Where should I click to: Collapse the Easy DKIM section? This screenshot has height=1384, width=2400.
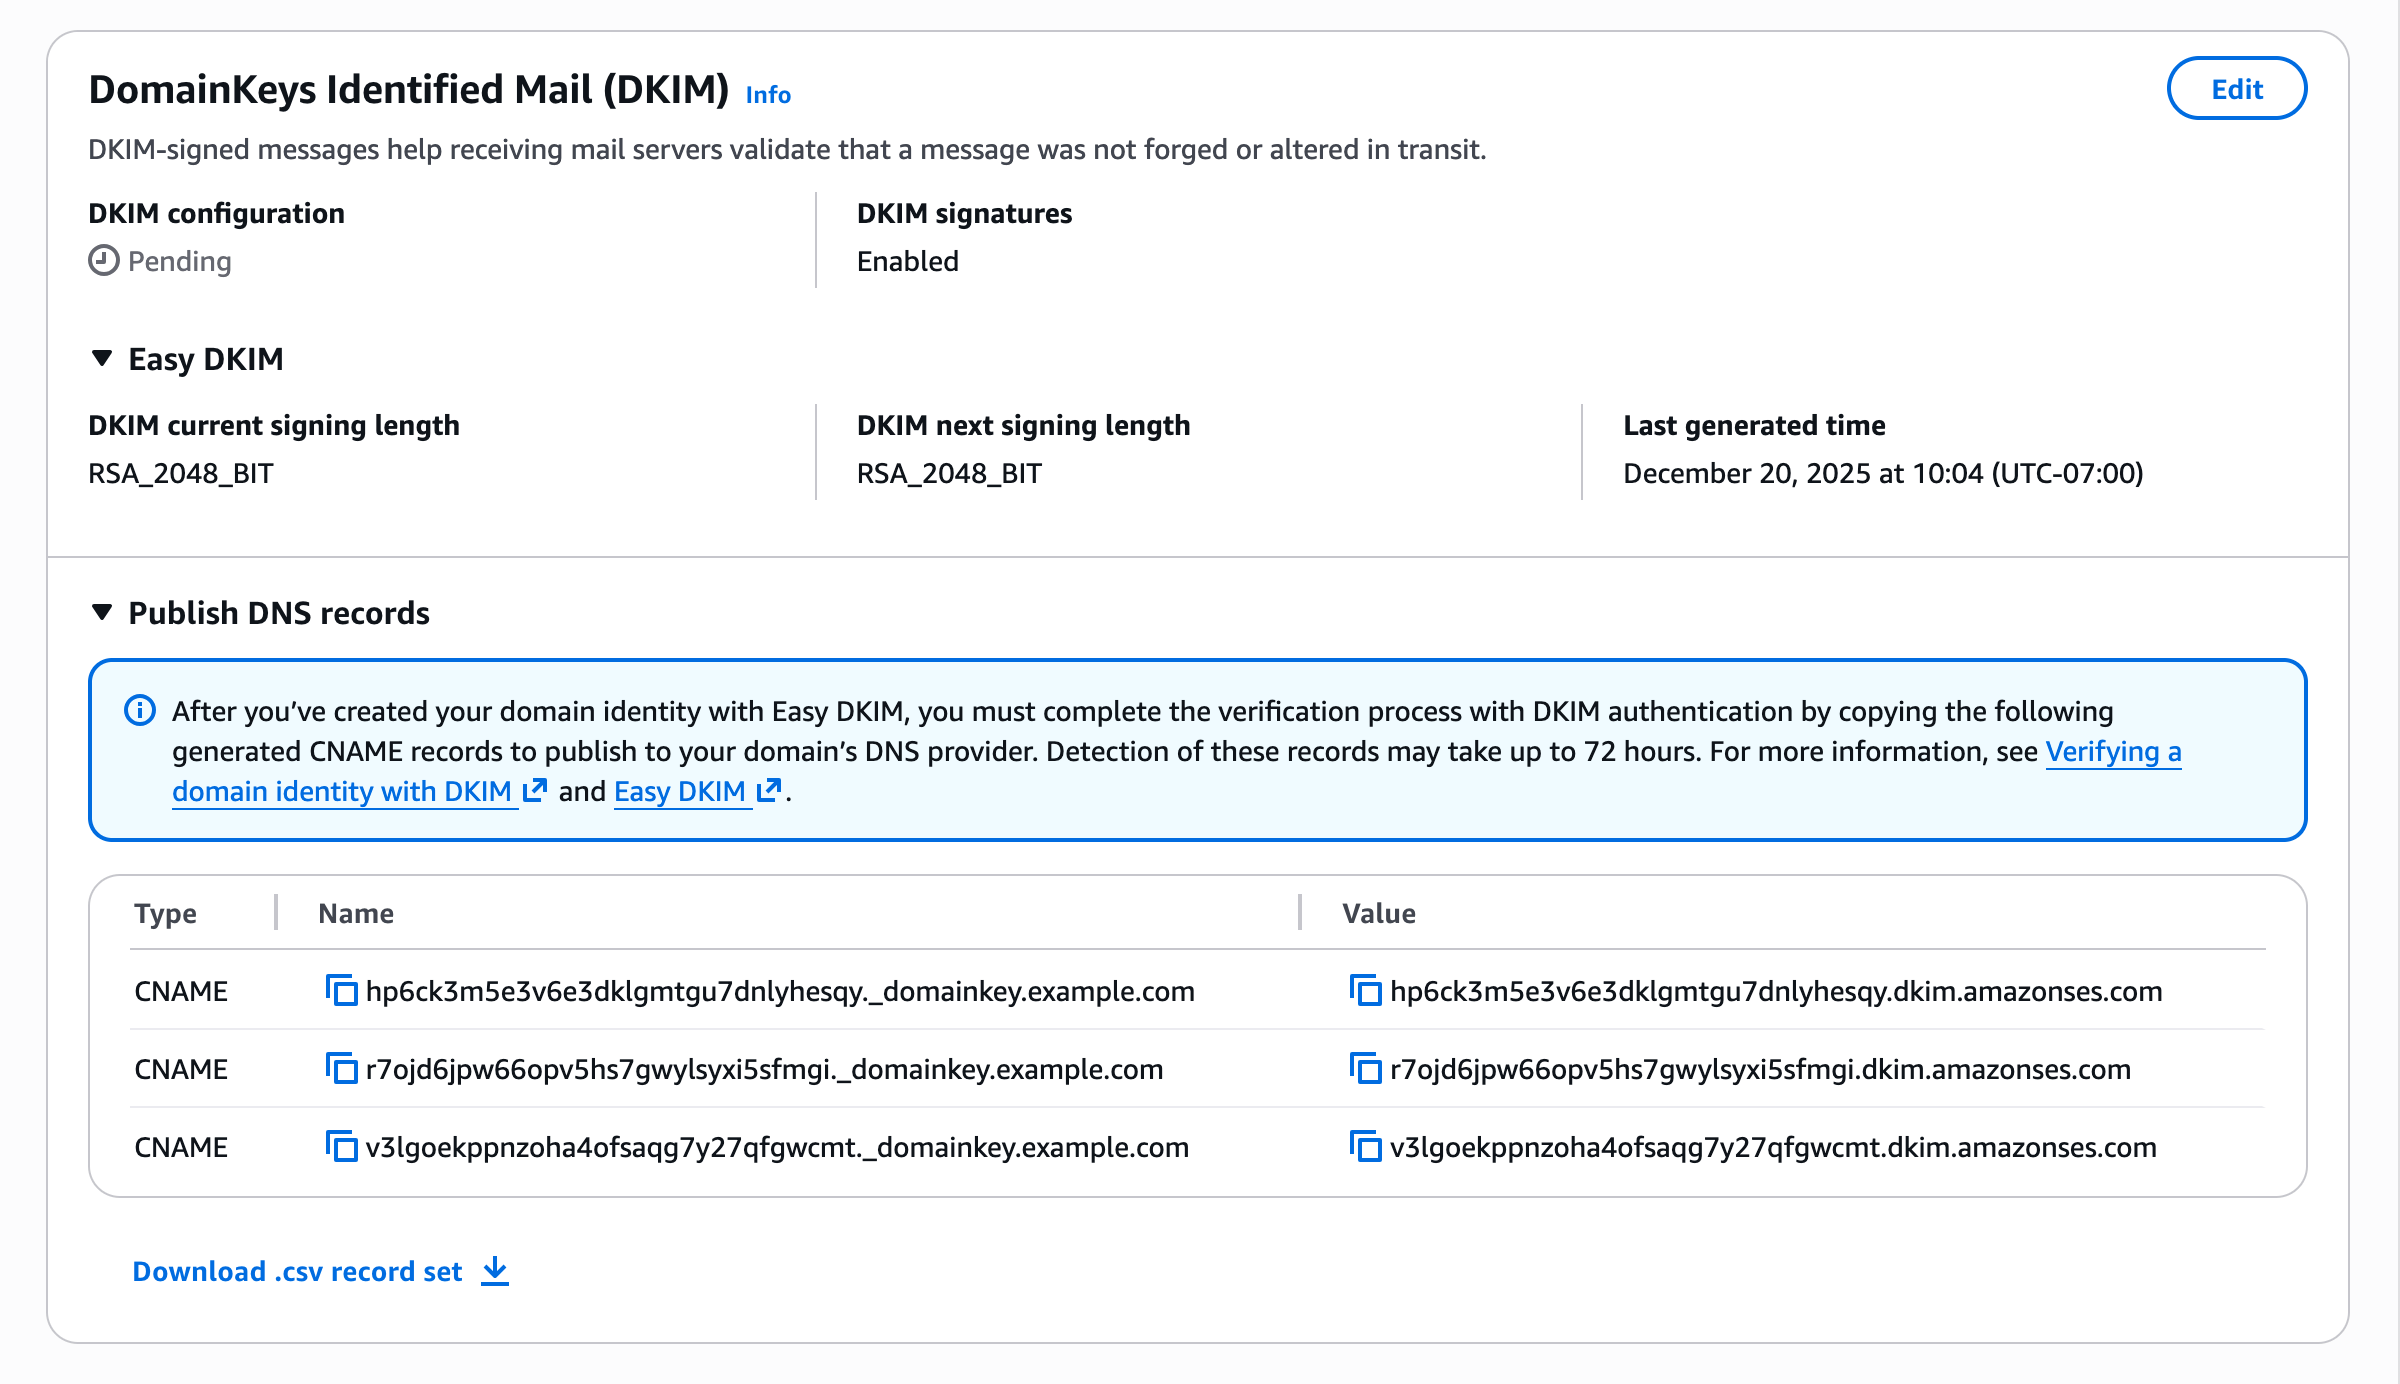click(x=102, y=359)
